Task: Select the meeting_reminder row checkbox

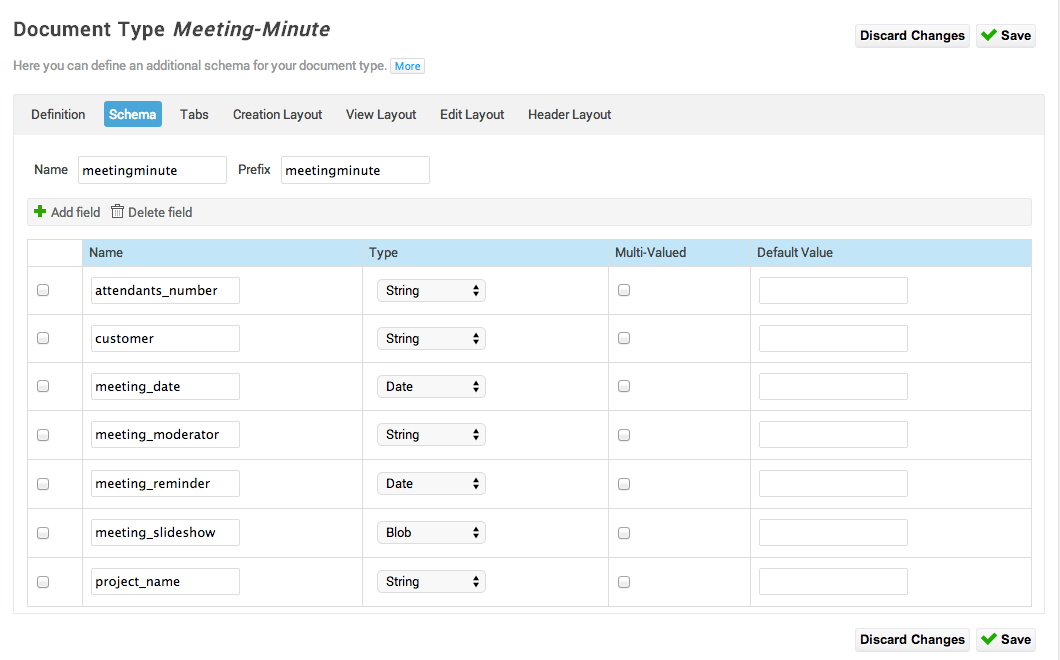Action: coord(43,484)
